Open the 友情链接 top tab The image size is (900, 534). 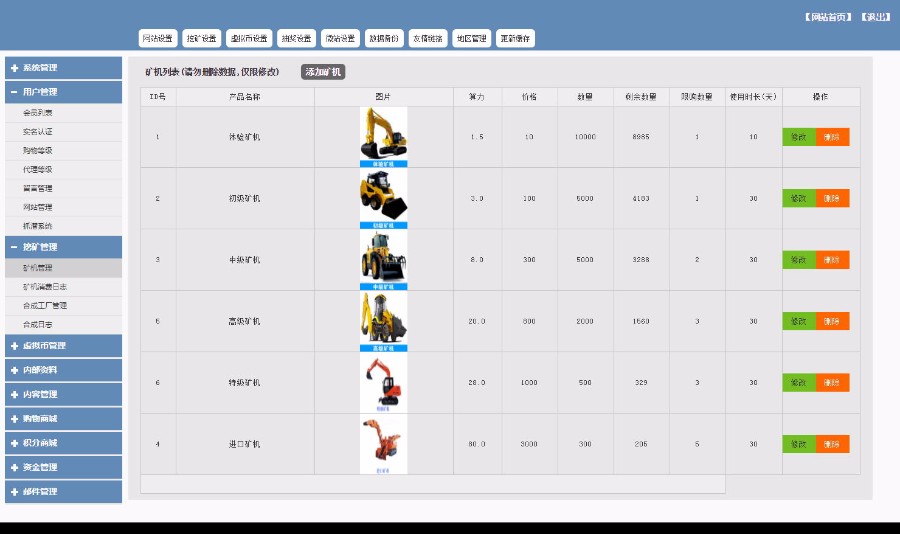(428, 38)
